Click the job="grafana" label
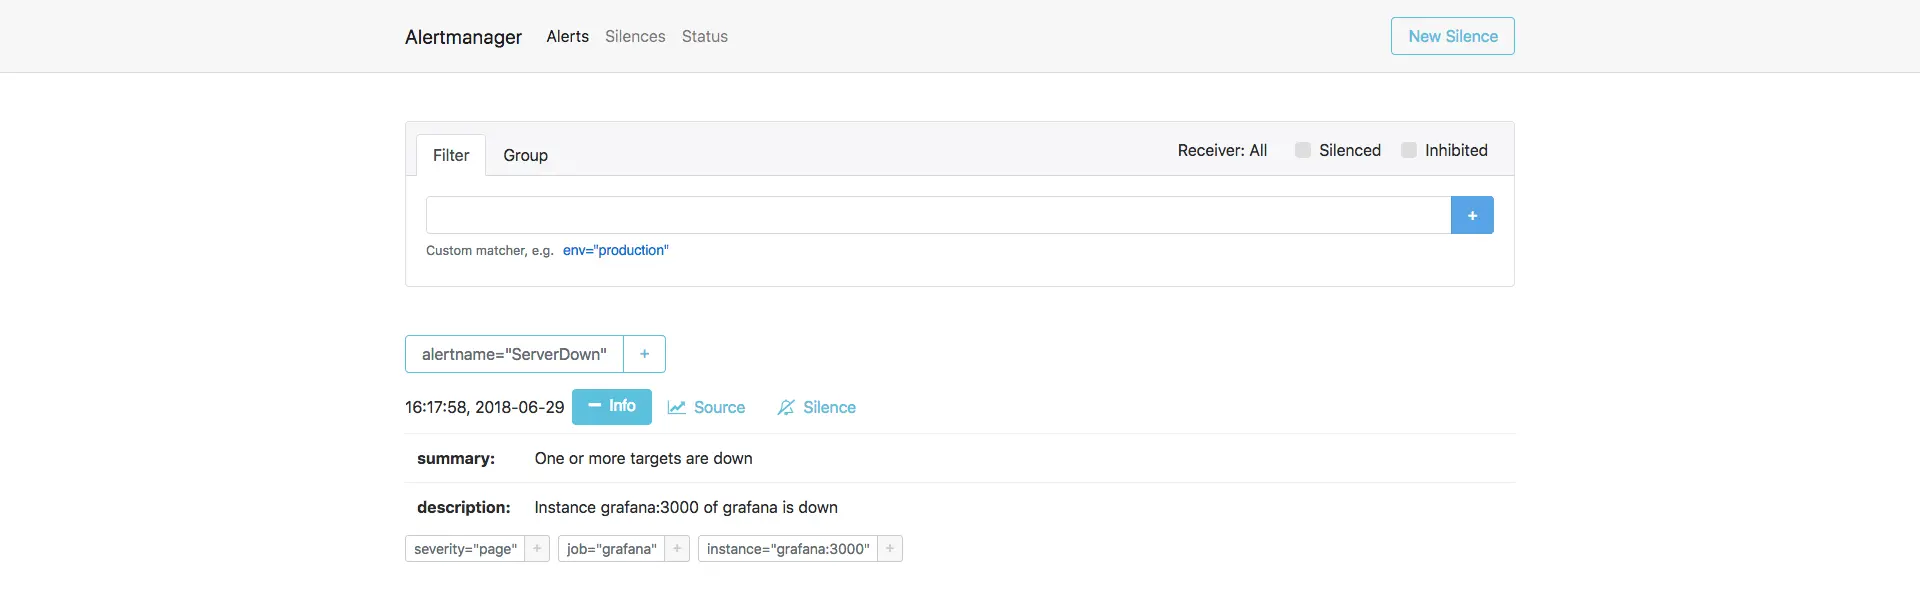The height and width of the screenshot is (592, 1920). point(611,549)
